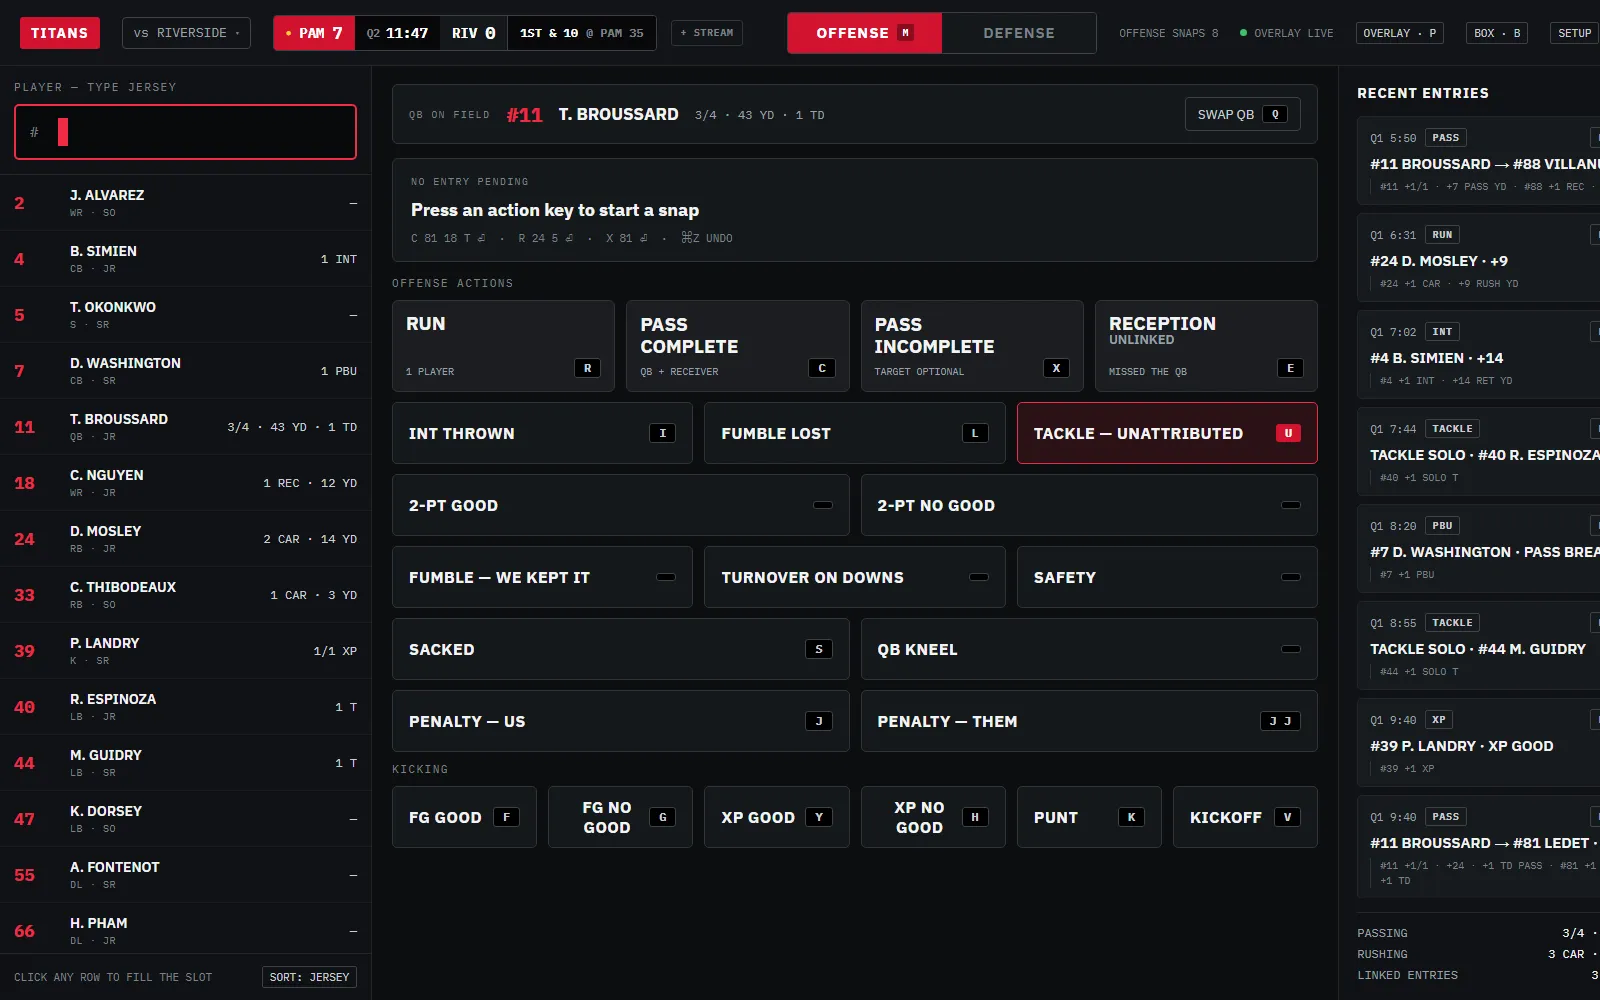Log an INT THROWN entry

tap(542, 433)
